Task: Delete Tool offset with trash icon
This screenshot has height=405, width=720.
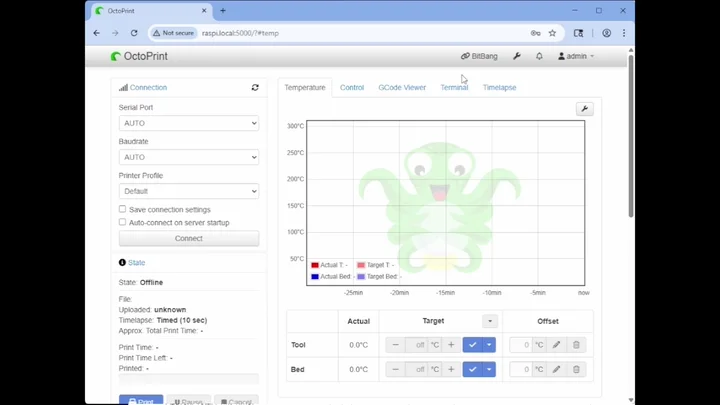Action: pos(576,345)
